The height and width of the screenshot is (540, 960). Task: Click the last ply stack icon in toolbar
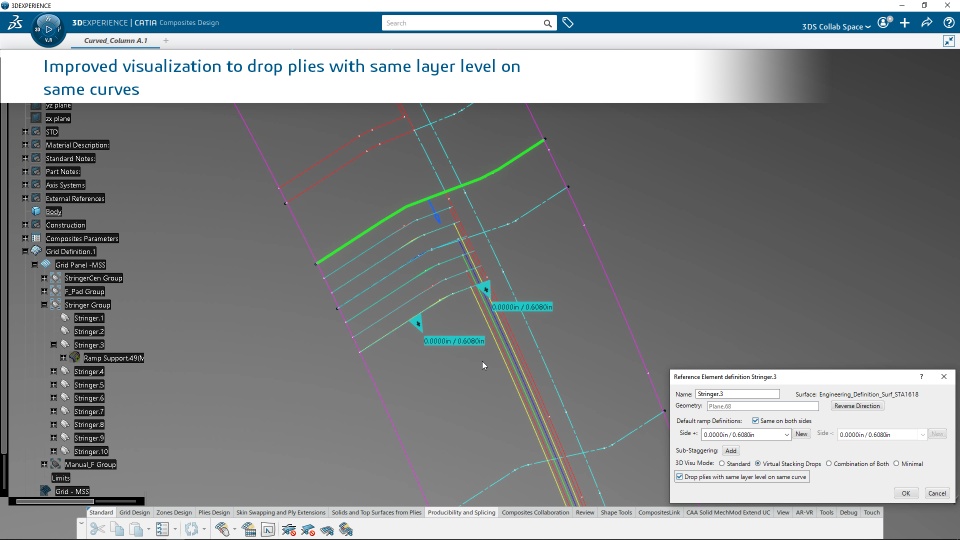tap(346, 530)
